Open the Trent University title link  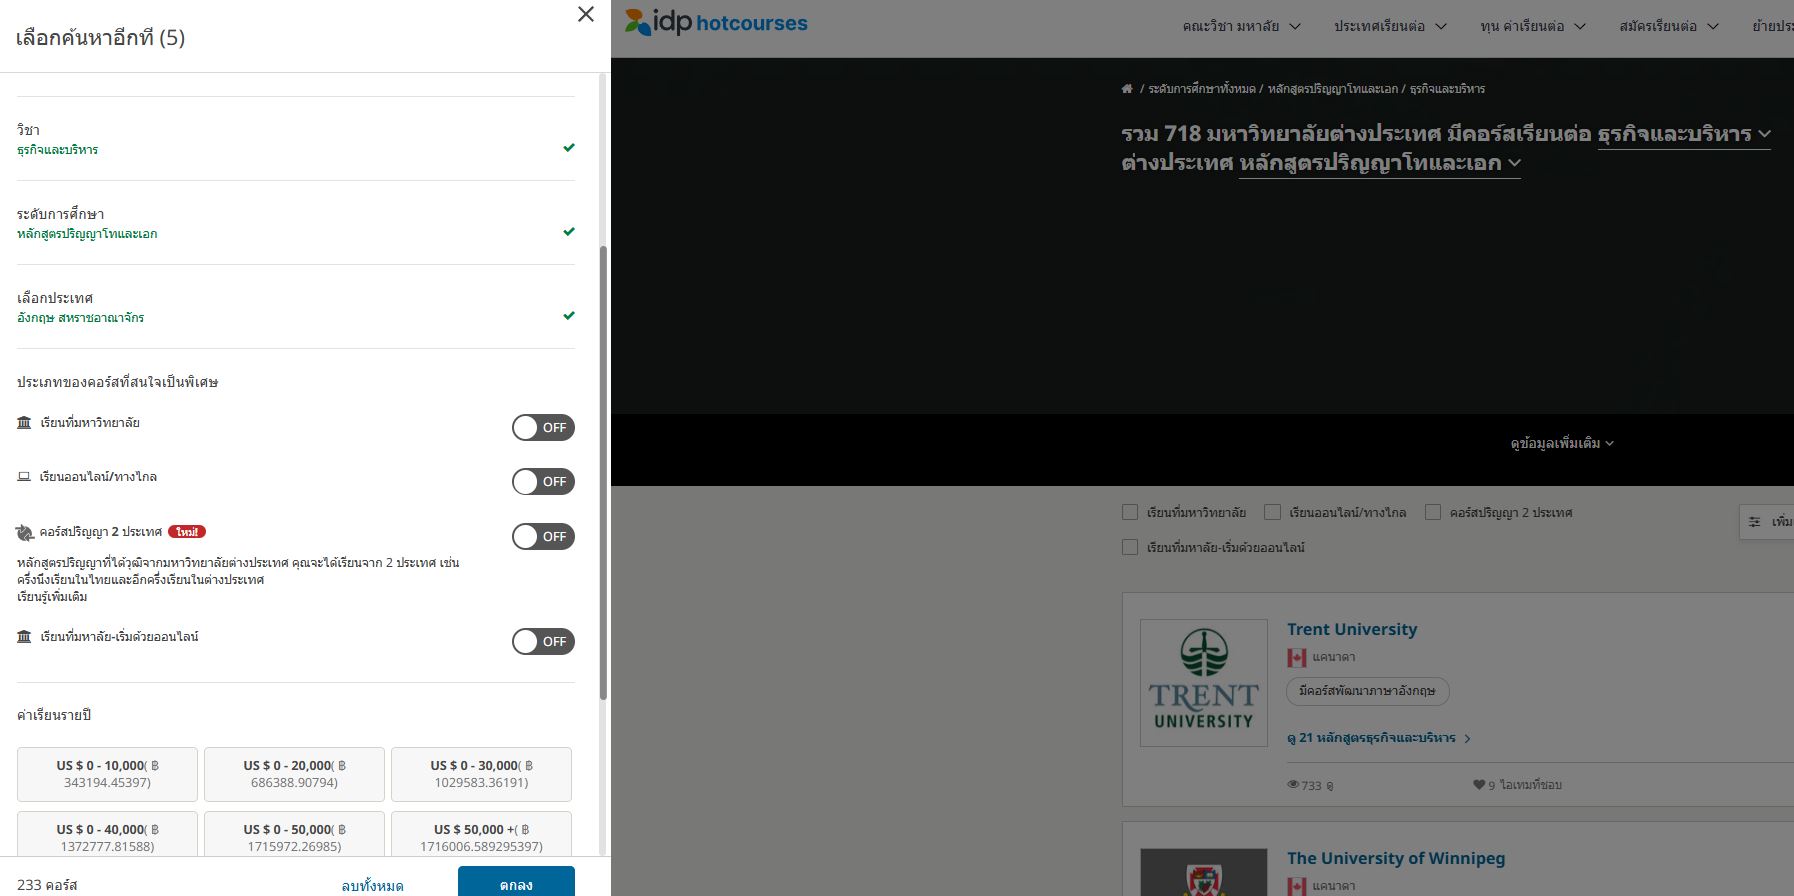click(x=1352, y=629)
